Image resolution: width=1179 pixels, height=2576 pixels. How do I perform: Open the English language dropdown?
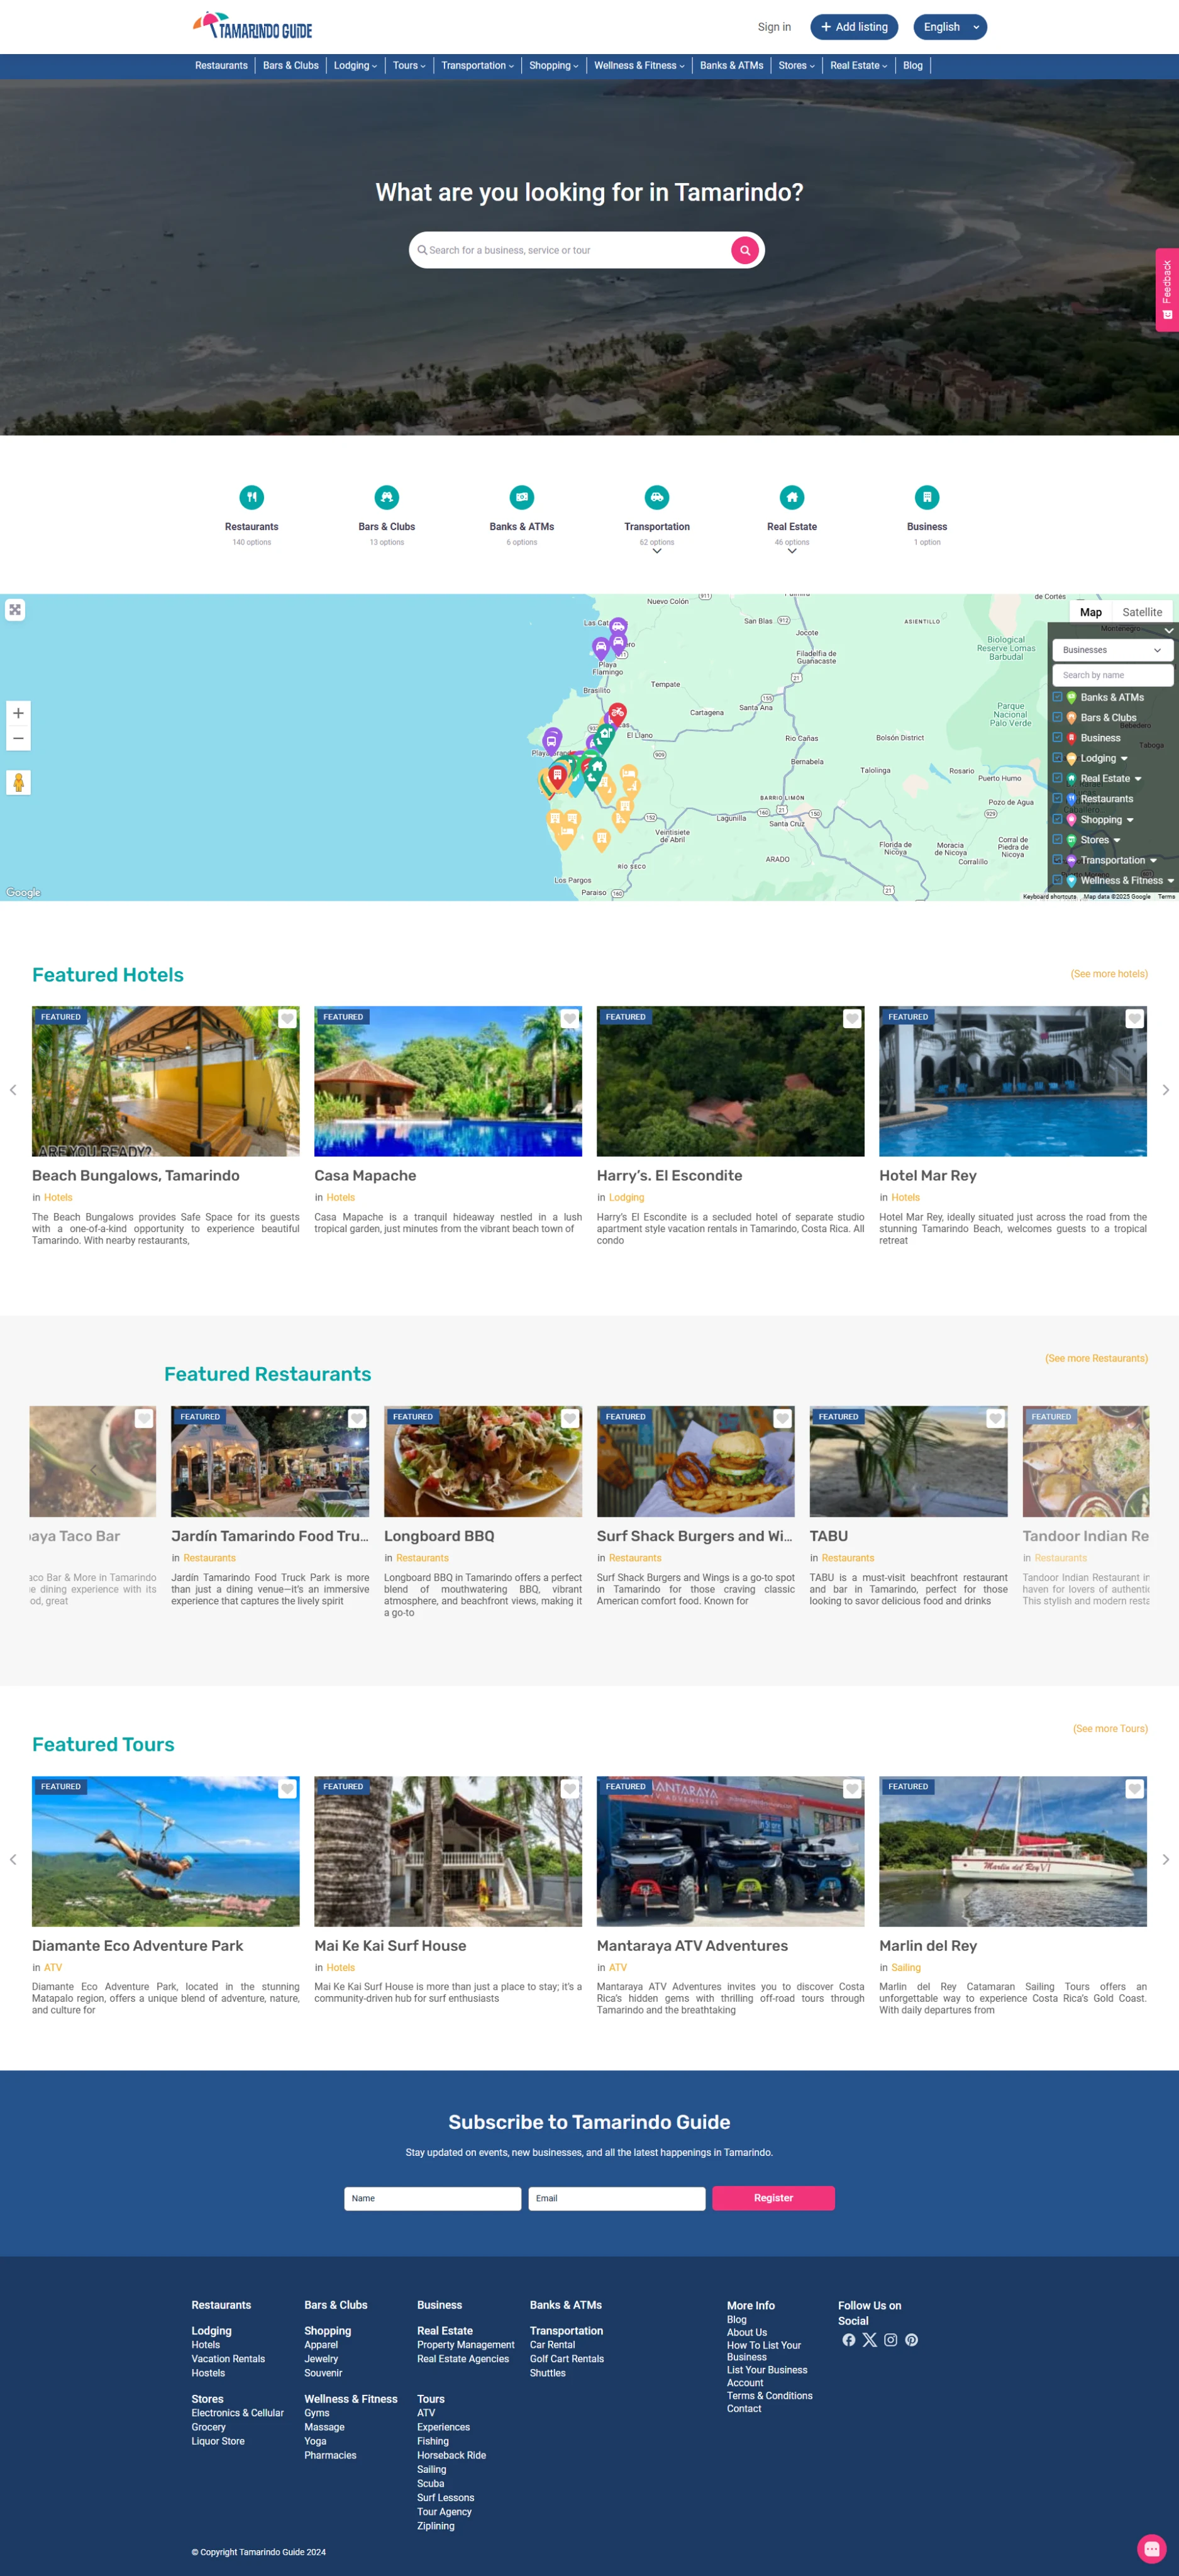click(x=950, y=27)
